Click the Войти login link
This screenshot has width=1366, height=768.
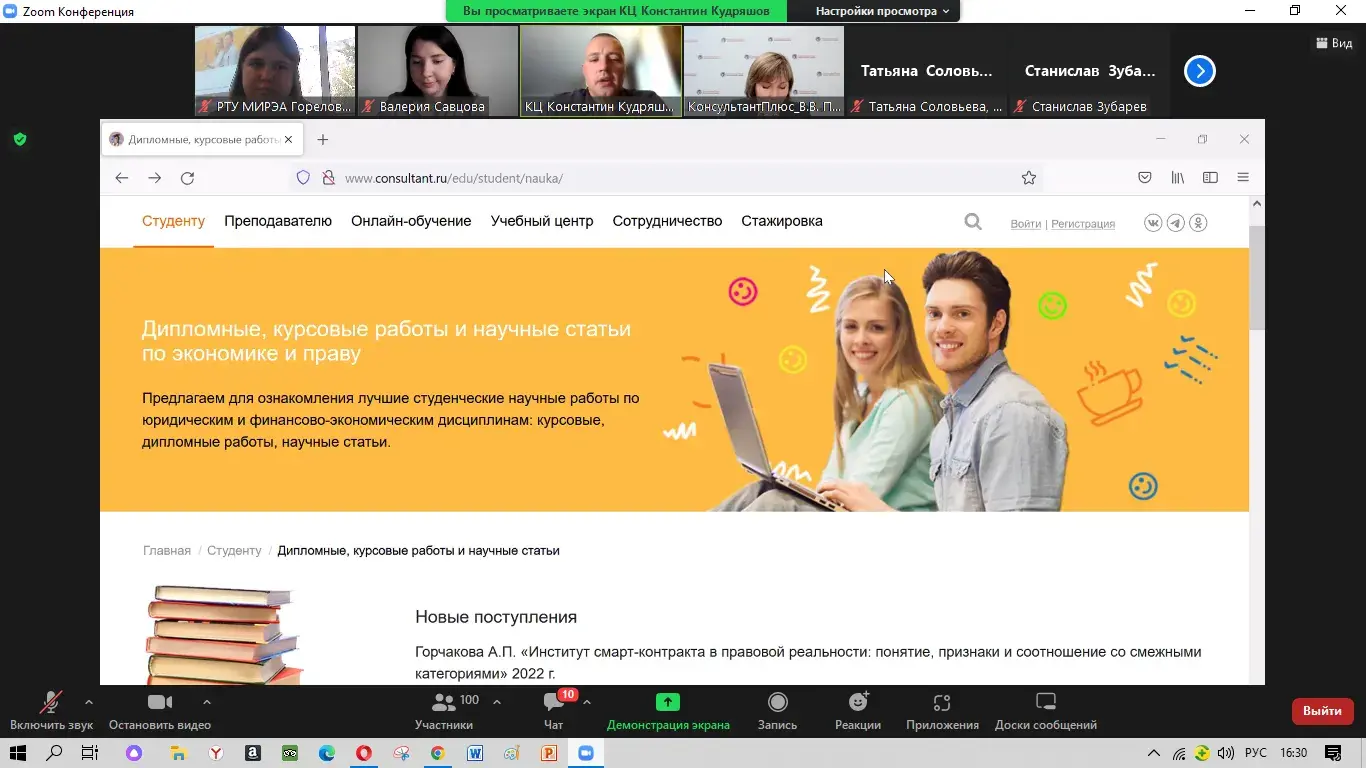click(x=1026, y=224)
